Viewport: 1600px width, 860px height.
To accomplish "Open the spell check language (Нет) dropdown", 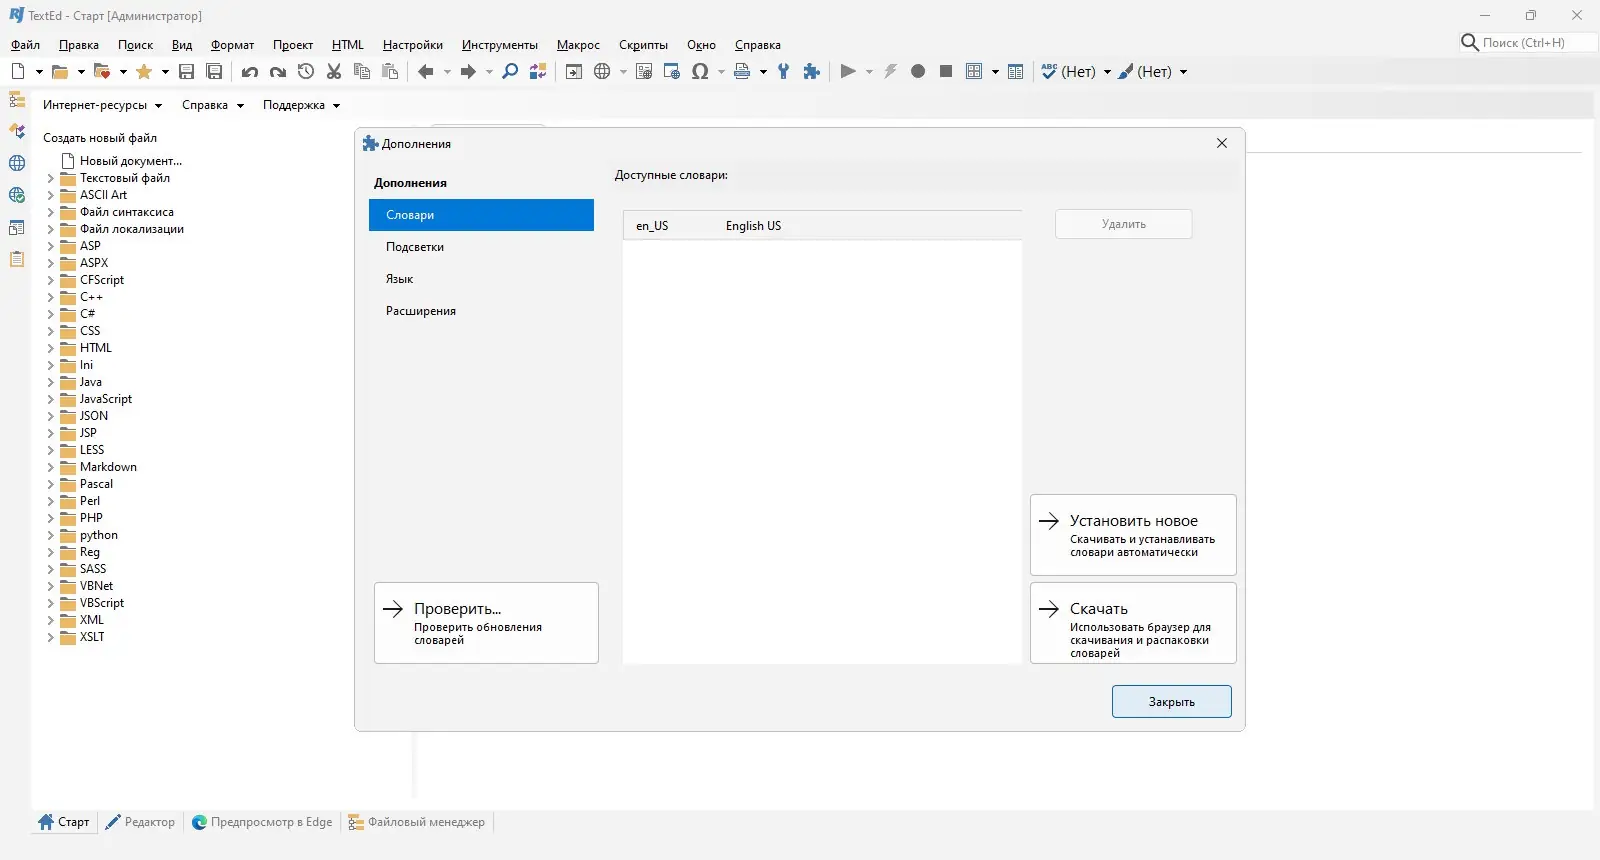I will pos(1107,72).
